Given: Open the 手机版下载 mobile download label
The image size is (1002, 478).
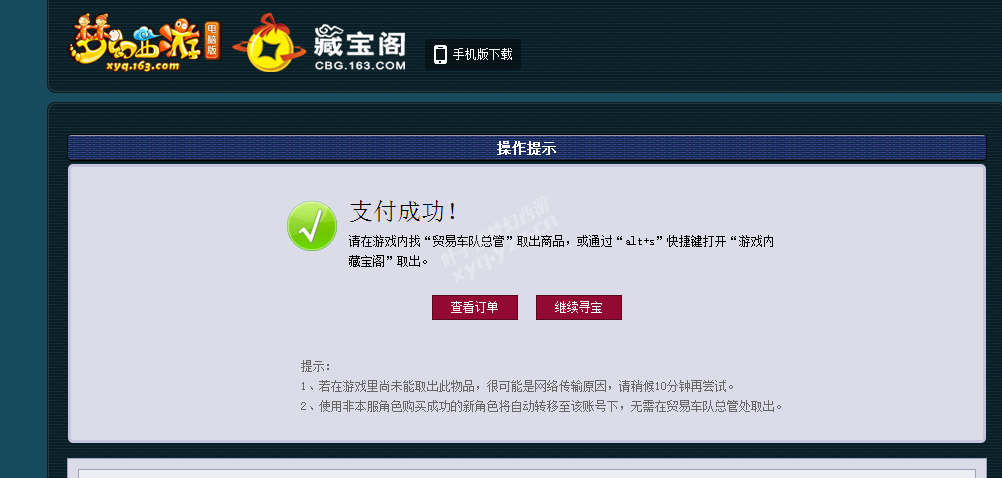Looking at the screenshot, I should pyautogui.click(x=482, y=54).
